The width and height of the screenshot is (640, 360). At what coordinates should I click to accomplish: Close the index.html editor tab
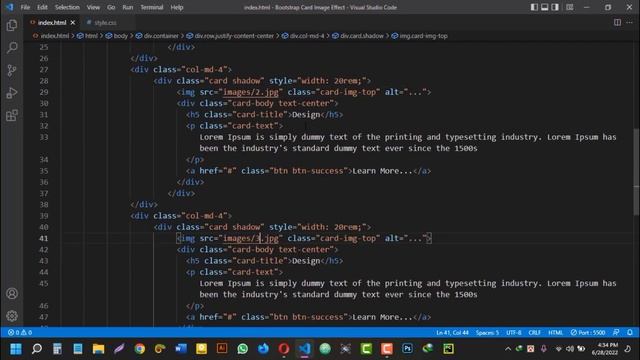73,22
